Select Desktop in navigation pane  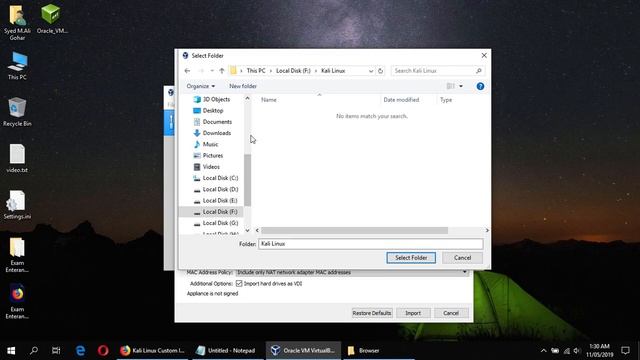tap(212, 111)
